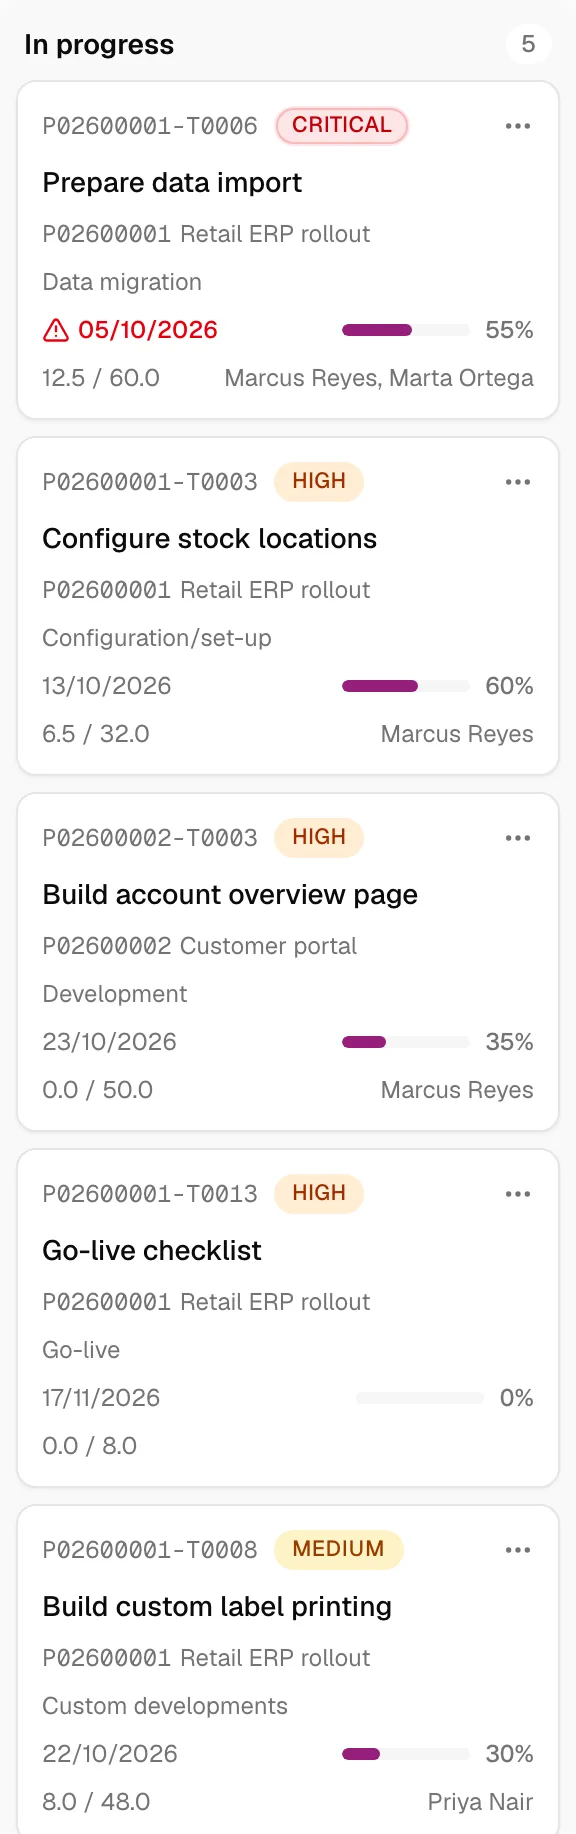576x1834 pixels.
Task: Click the In progress count badge showing 5
Action: click(528, 44)
